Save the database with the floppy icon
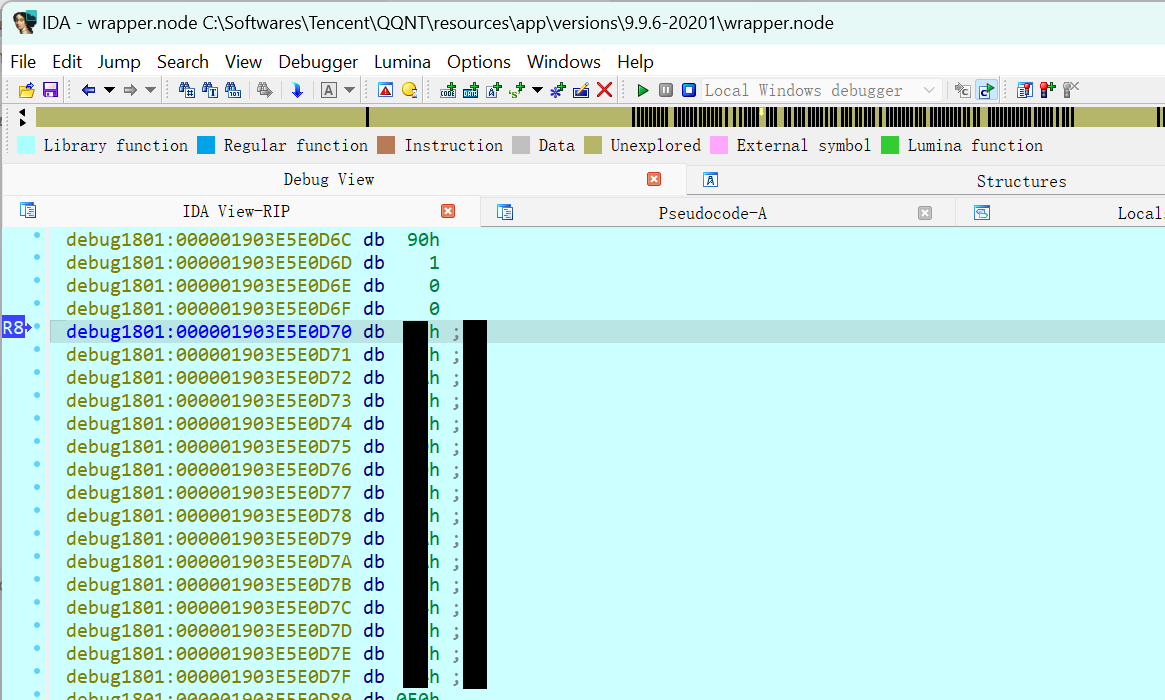Viewport: 1165px width, 700px height. tap(51, 91)
